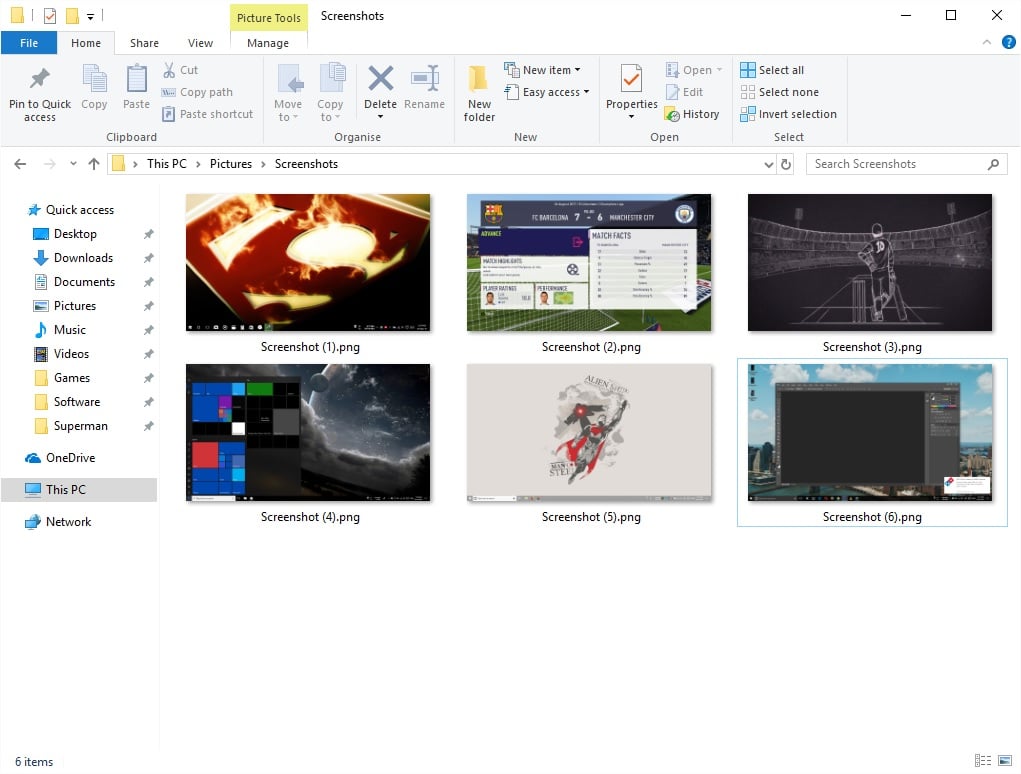Switch to large thumbnails view in status bar
The image size is (1021, 774).
[1005, 760]
